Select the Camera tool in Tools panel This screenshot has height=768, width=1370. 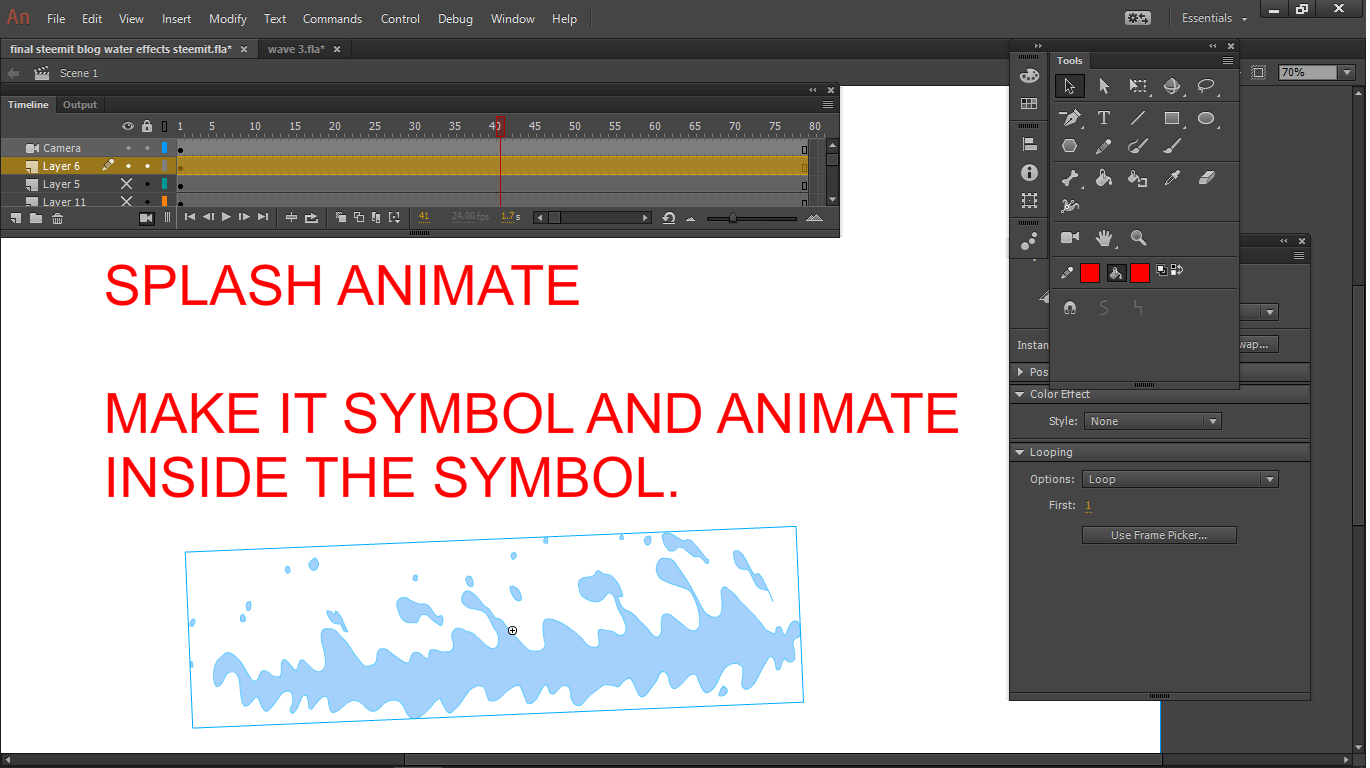(x=1070, y=238)
